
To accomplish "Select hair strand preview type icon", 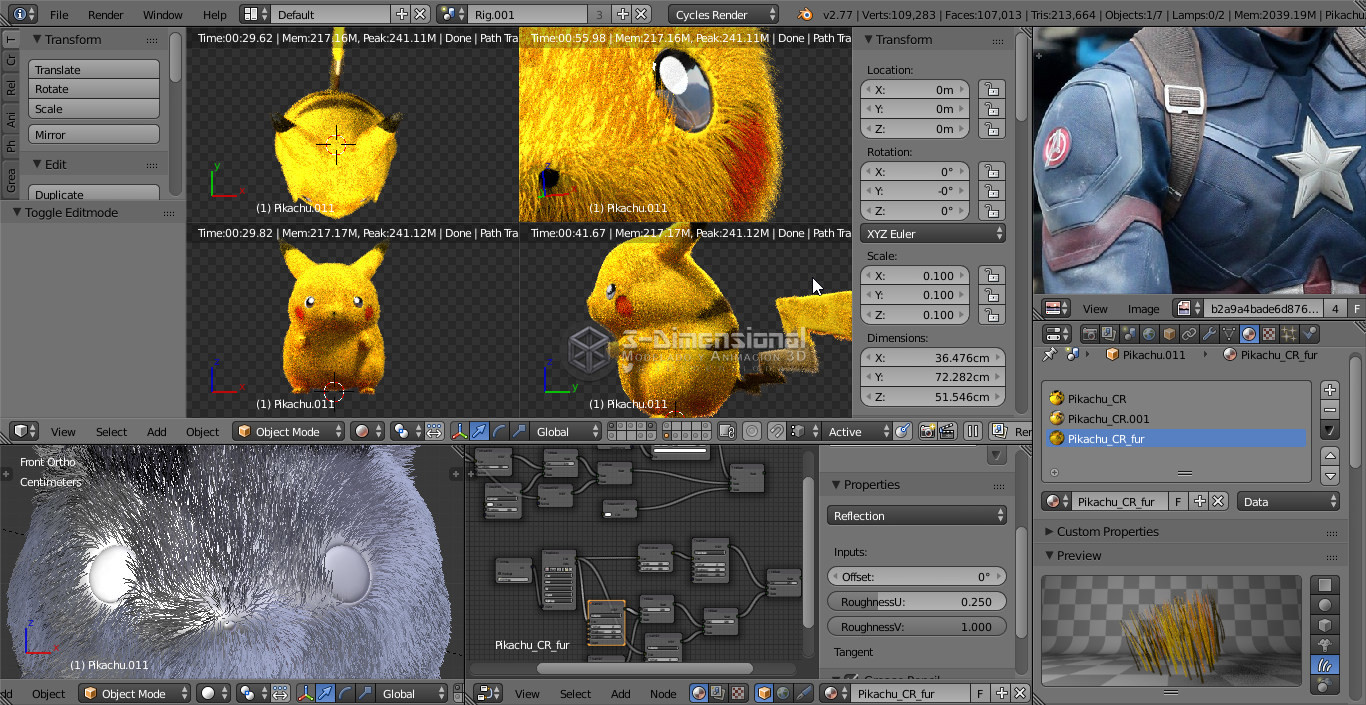I will (x=1325, y=665).
